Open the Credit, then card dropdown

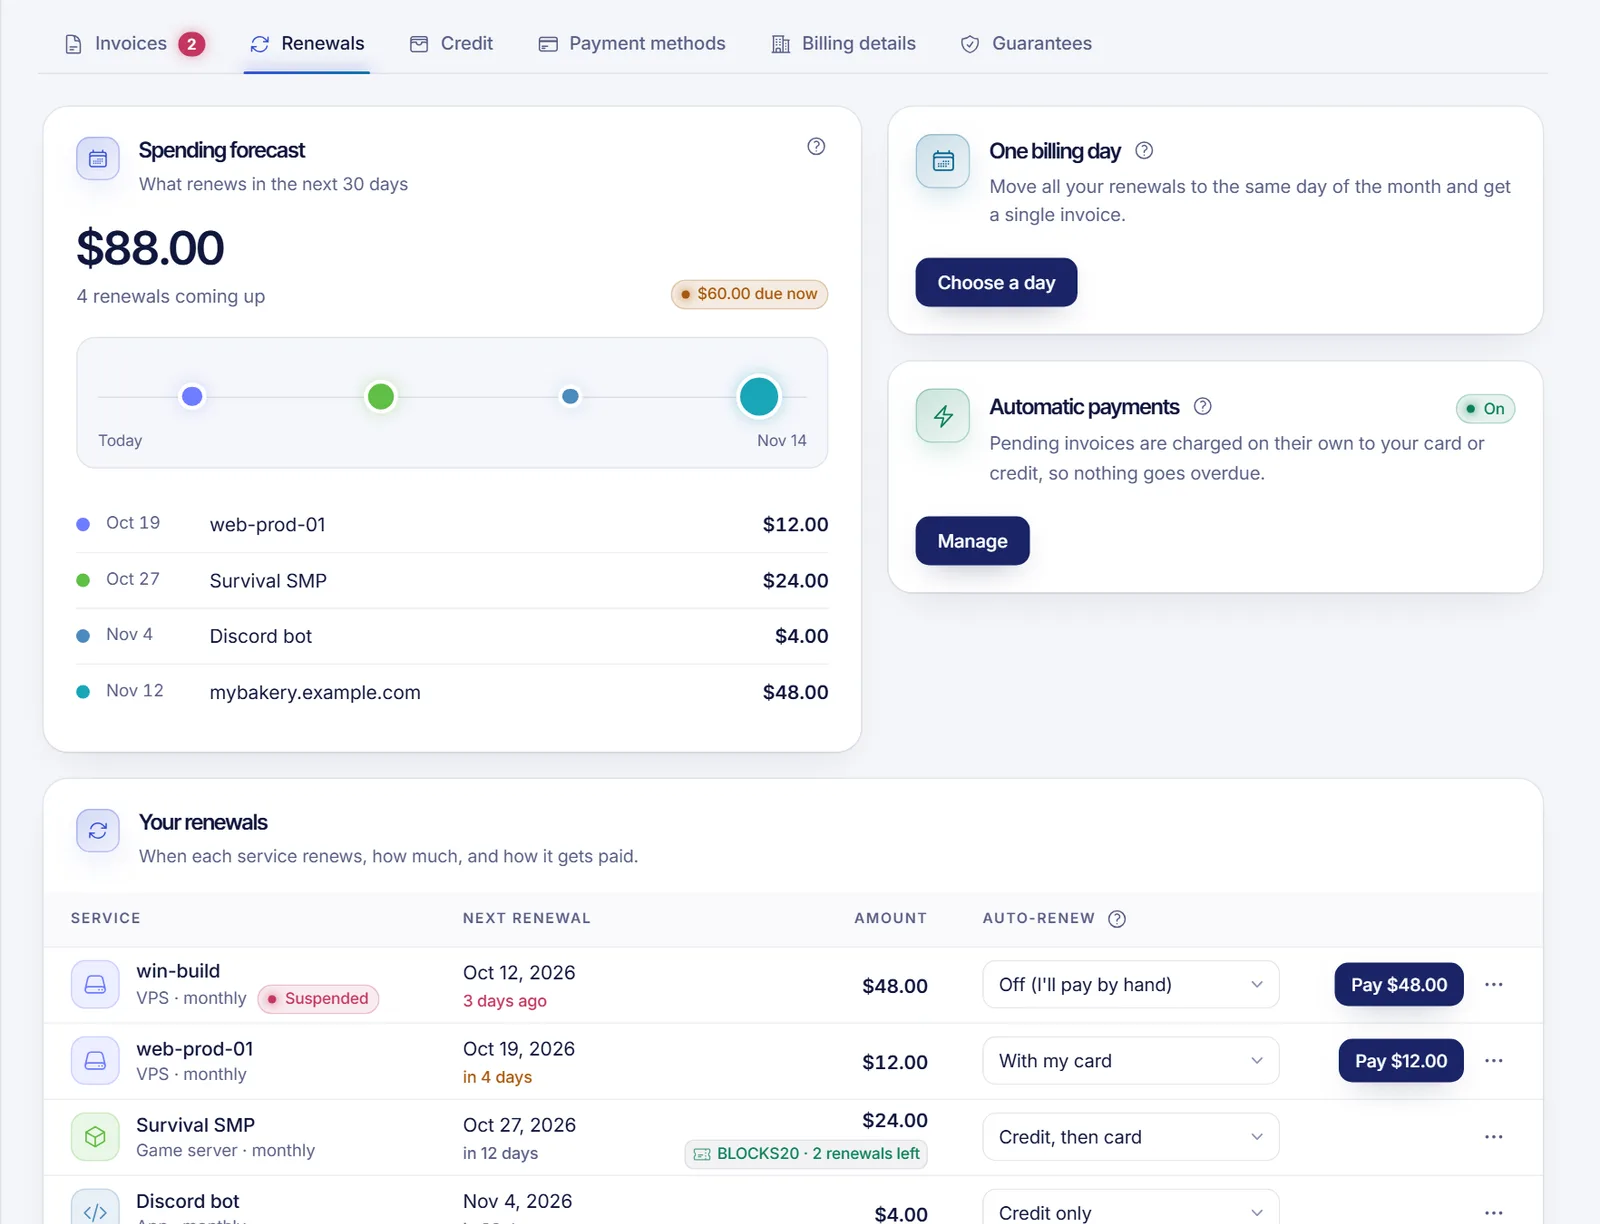(x=1131, y=1137)
